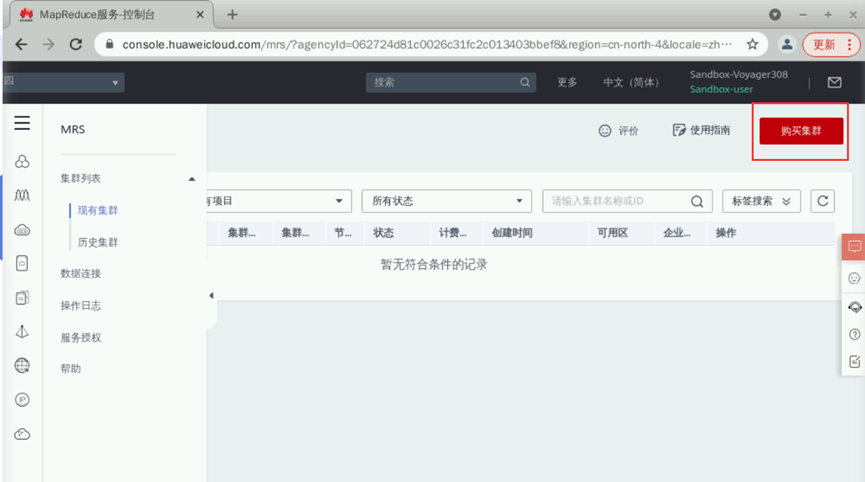The width and height of the screenshot is (865, 482).
Task: Click the storage disk sidebar icon
Action: (x=22, y=264)
